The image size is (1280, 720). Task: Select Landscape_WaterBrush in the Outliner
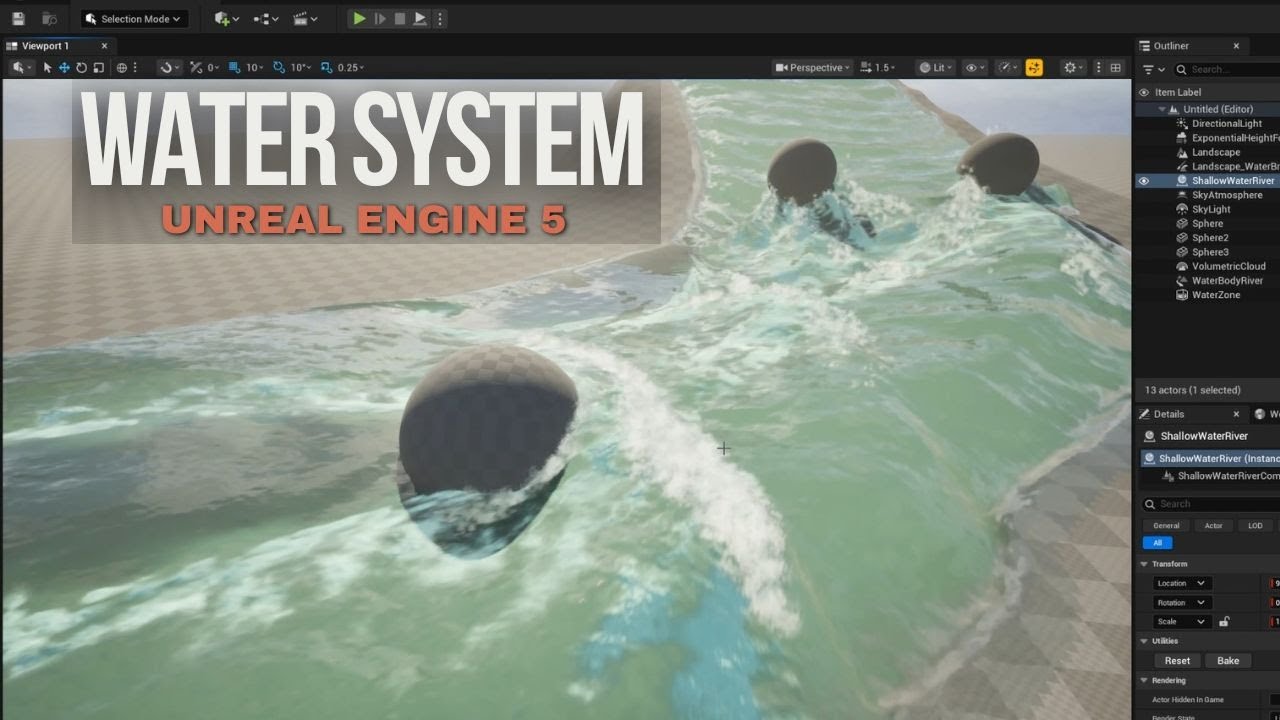[x=1235, y=166]
